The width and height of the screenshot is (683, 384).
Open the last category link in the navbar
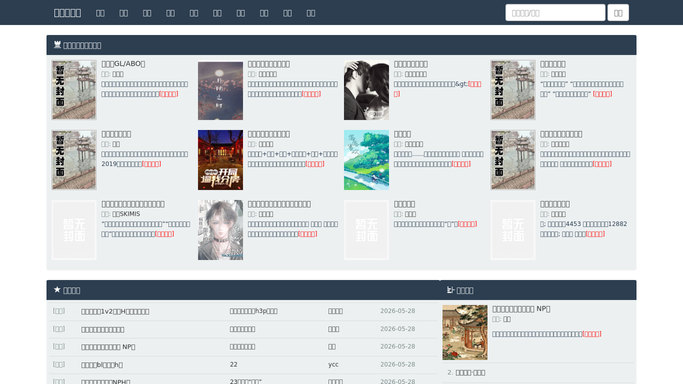311,13
